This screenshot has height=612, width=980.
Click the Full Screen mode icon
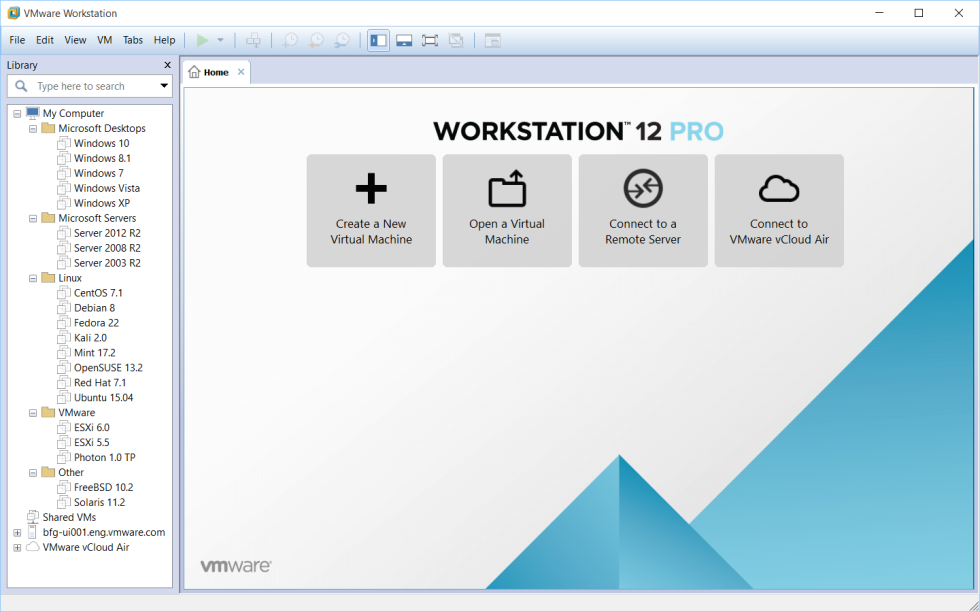point(430,41)
